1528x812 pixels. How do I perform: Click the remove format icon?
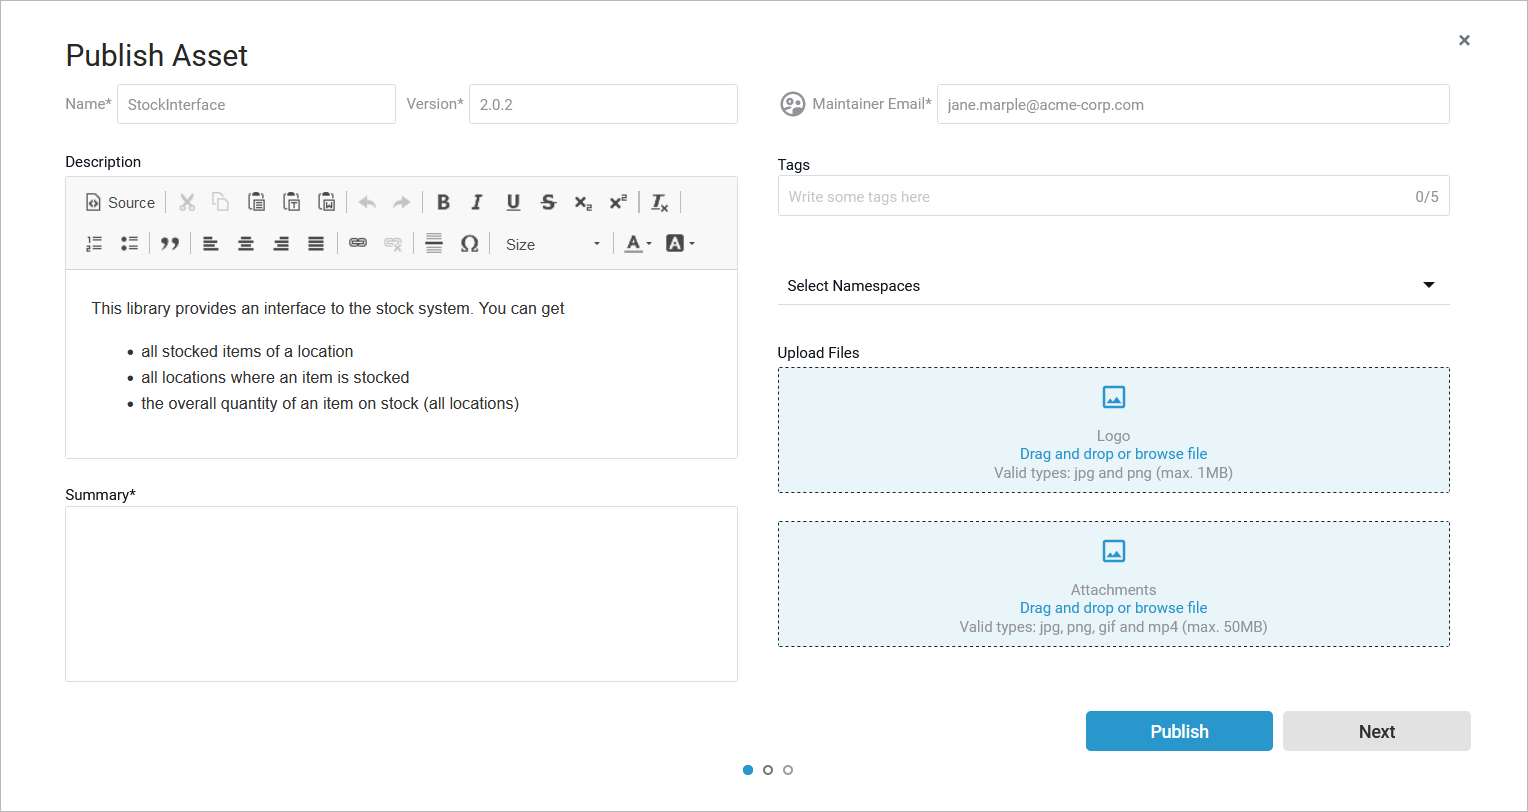tap(659, 202)
